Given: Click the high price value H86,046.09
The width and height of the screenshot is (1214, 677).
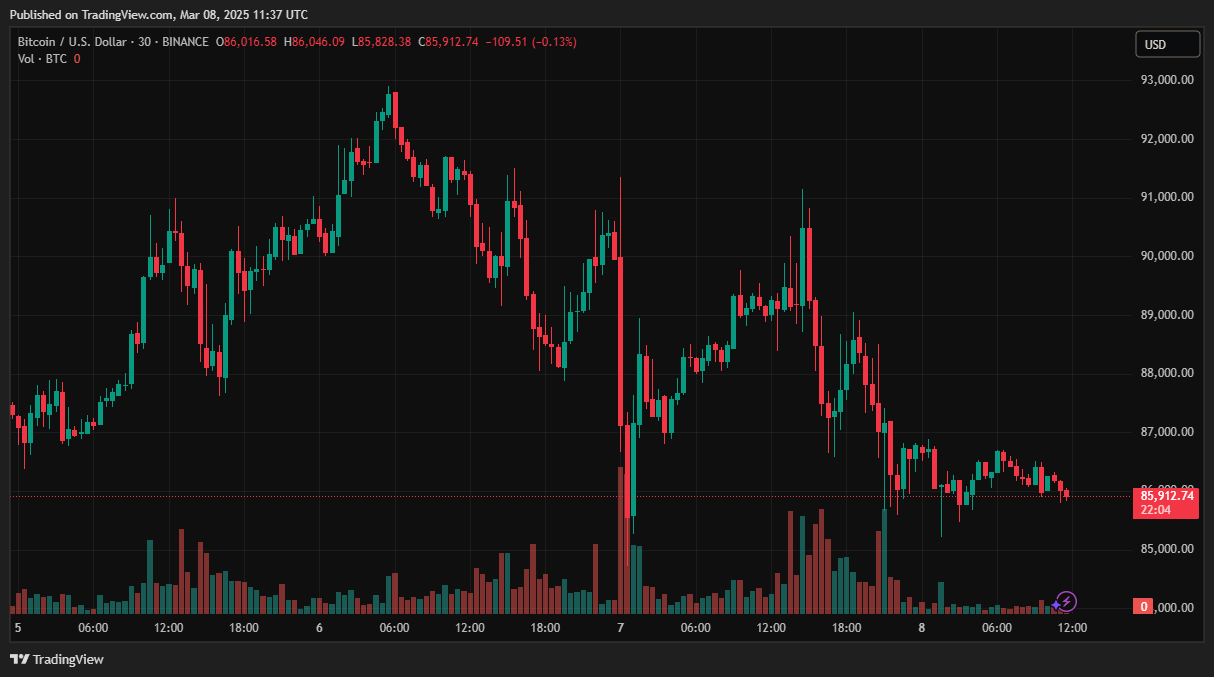Looking at the screenshot, I should point(315,42).
